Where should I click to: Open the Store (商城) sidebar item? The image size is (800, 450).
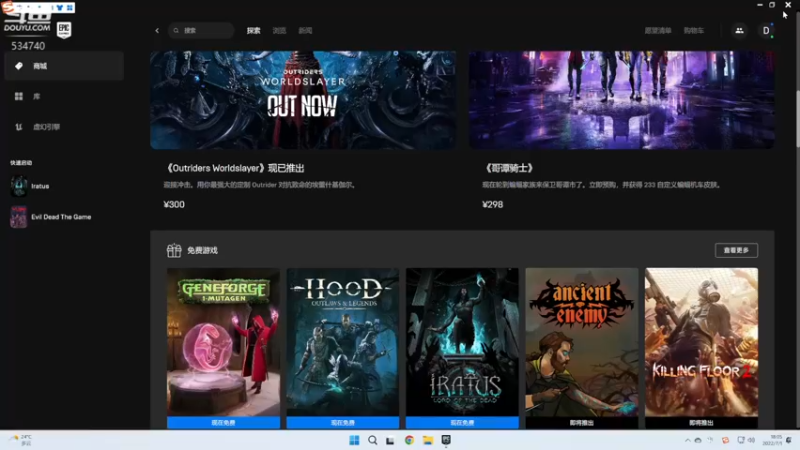pyautogui.click(x=64, y=66)
